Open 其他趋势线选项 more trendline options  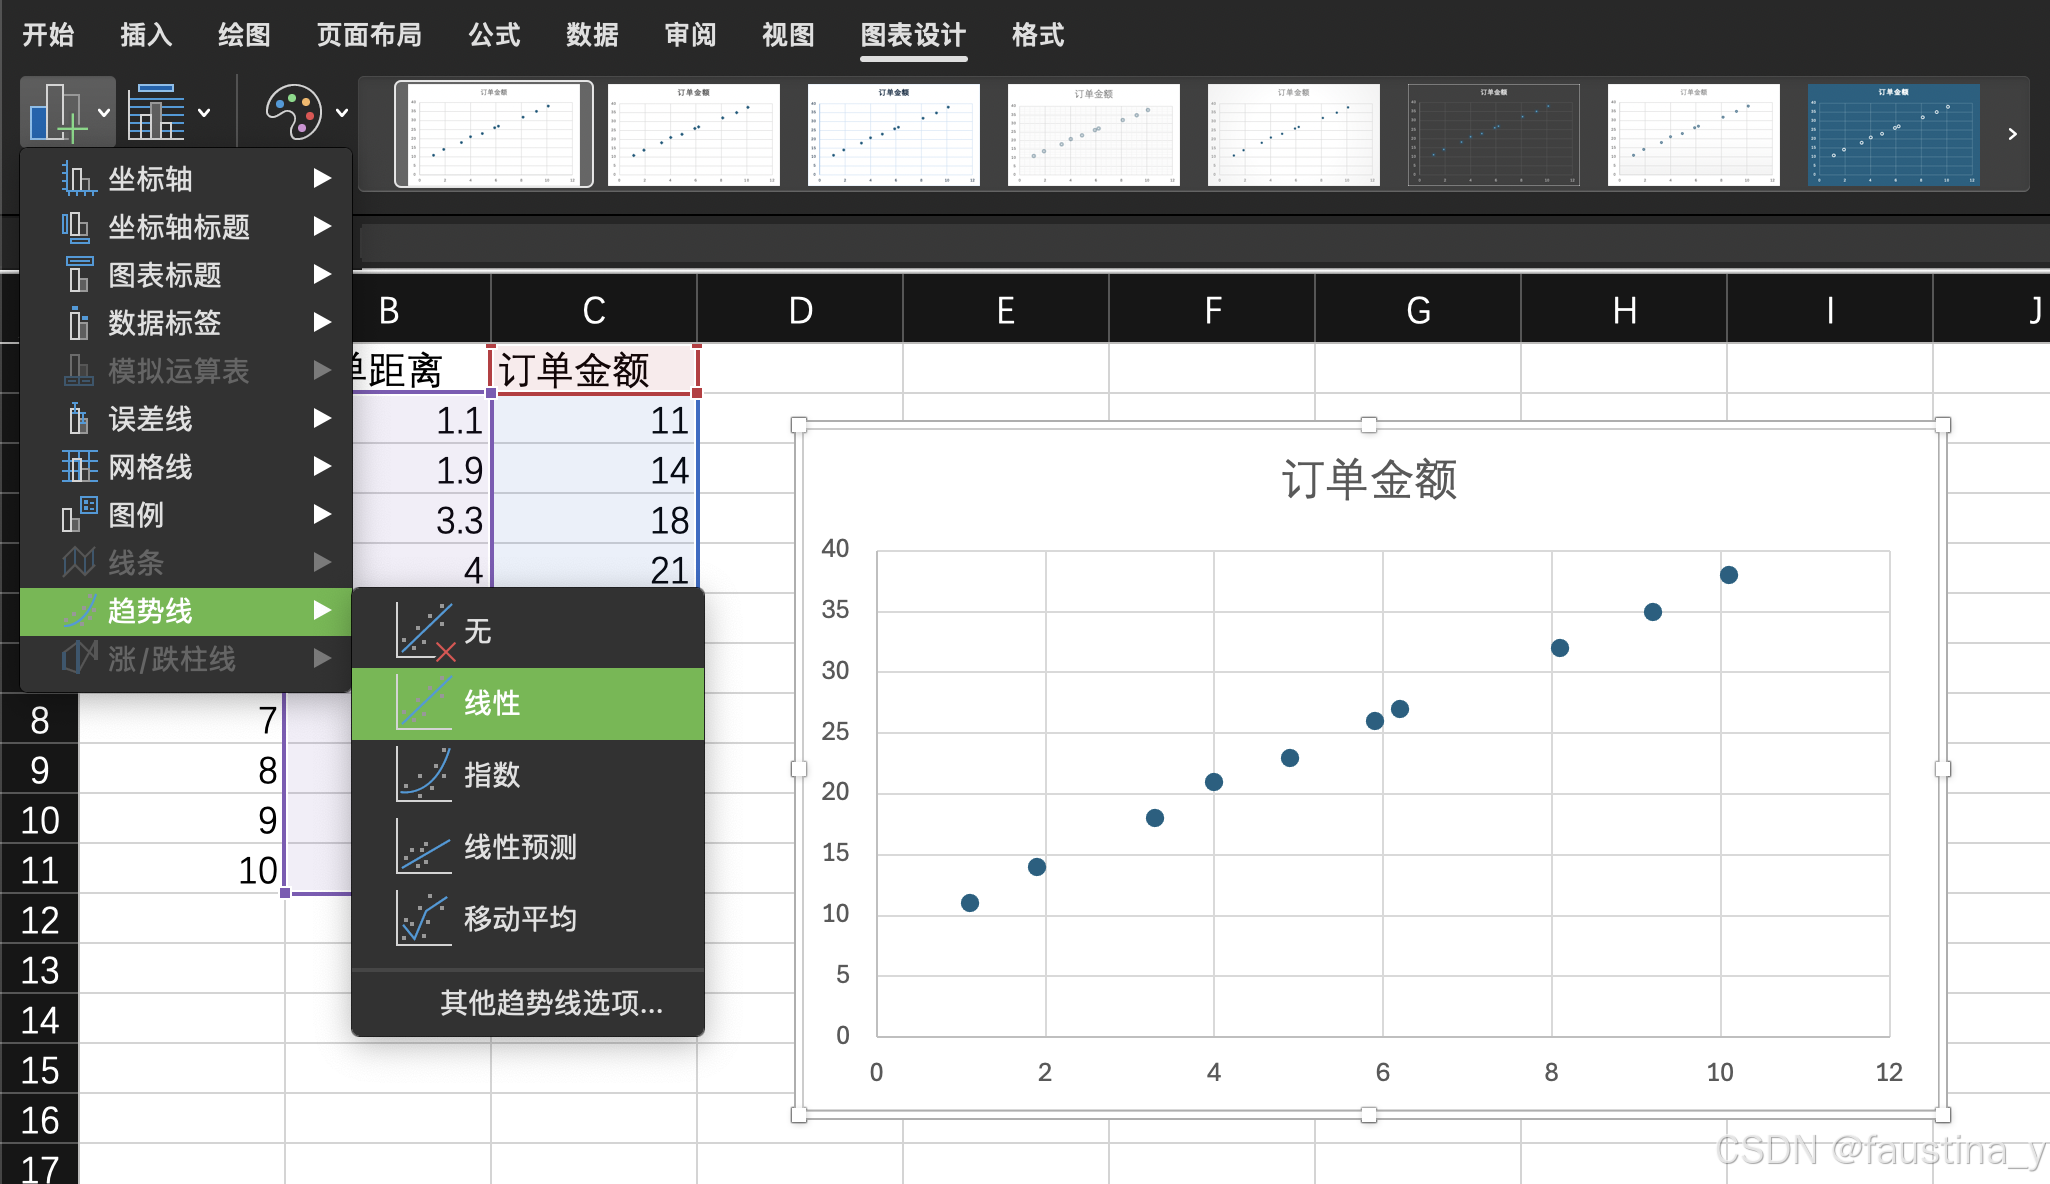pos(551,1003)
